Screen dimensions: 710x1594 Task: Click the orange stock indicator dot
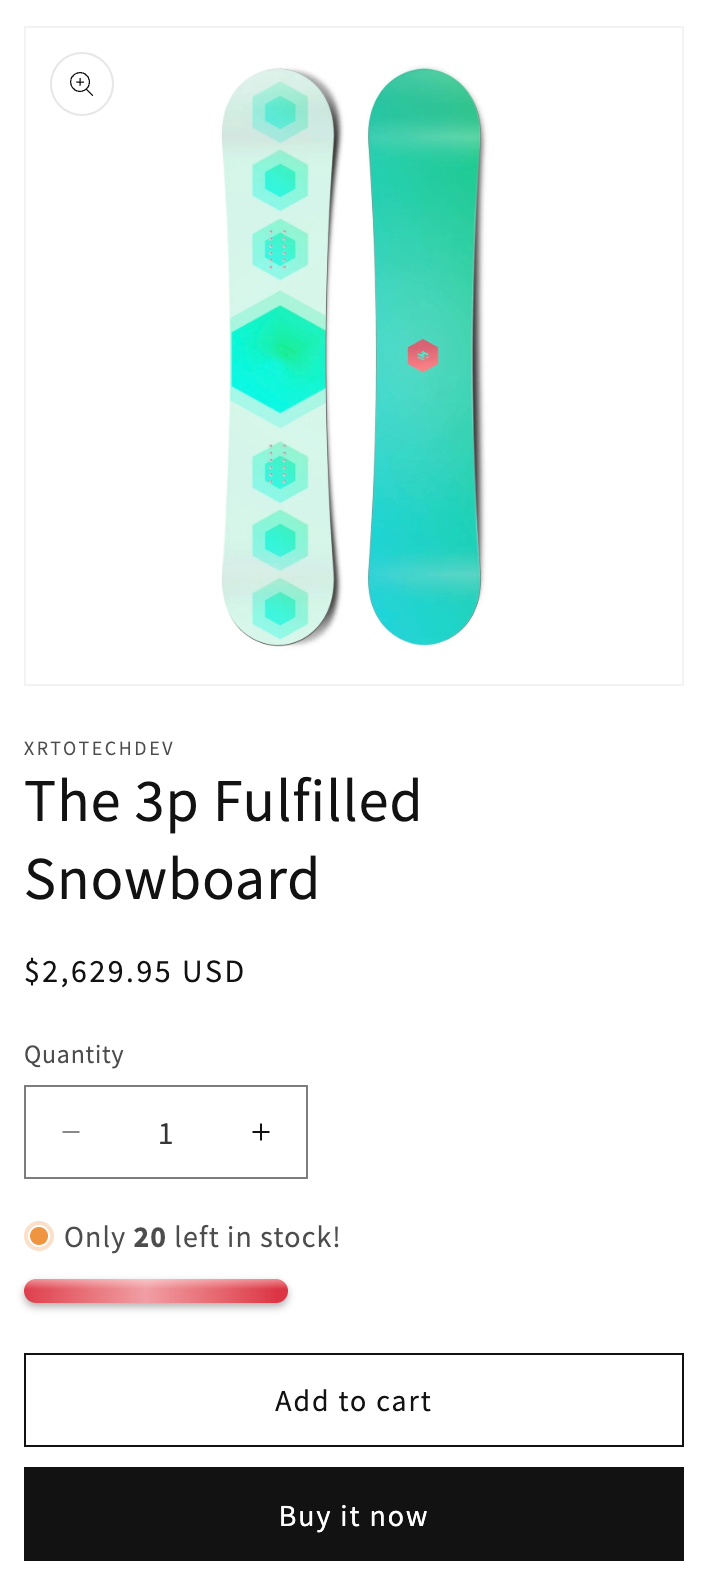pos(39,1237)
